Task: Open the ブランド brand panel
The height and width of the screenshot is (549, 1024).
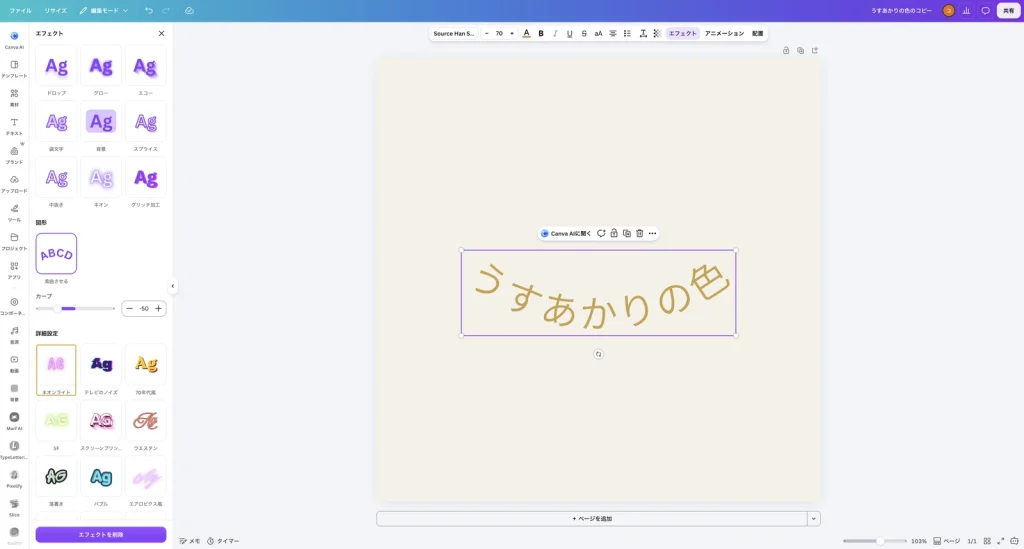Action: [14, 155]
